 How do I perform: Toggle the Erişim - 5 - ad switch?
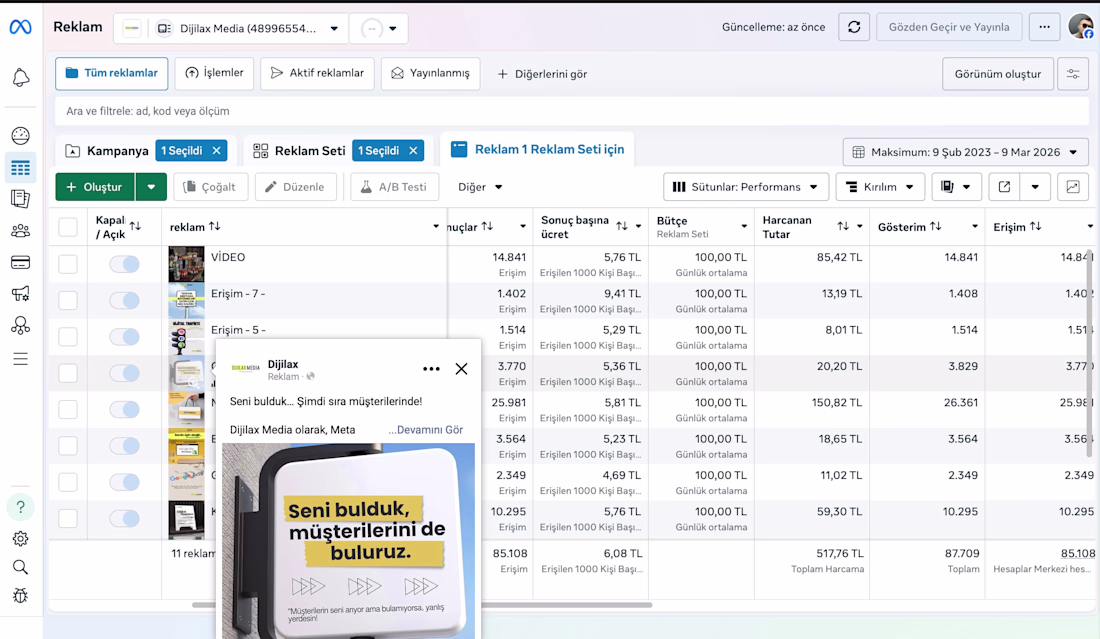(124, 337)
